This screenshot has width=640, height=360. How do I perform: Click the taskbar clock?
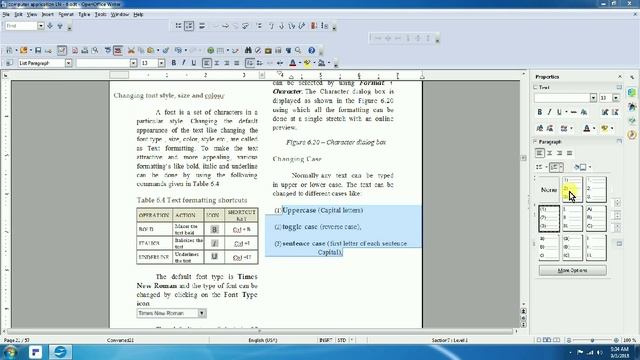tap(619, 352)
